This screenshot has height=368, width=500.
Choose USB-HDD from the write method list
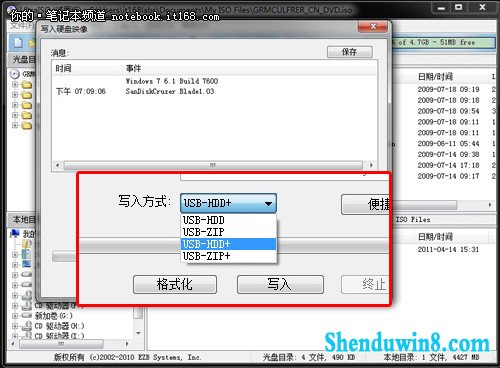(x=228, y=220)
